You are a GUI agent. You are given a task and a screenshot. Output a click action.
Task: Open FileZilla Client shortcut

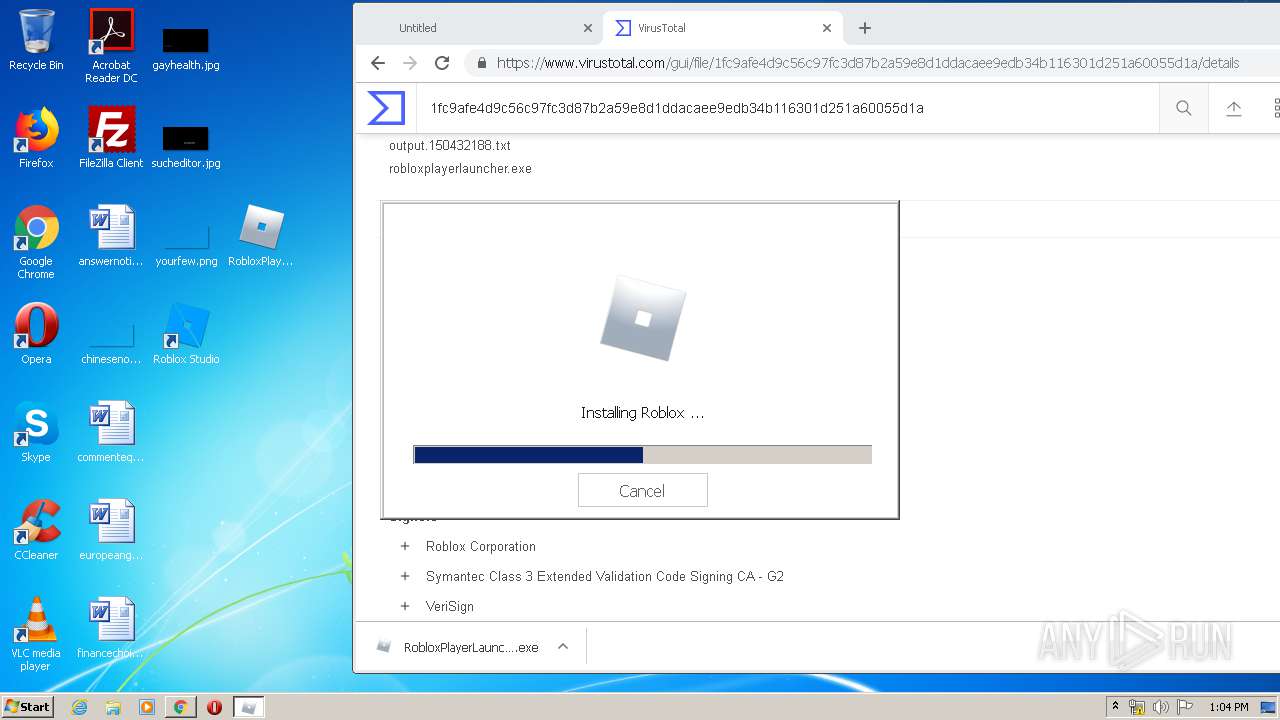(111, 138)
